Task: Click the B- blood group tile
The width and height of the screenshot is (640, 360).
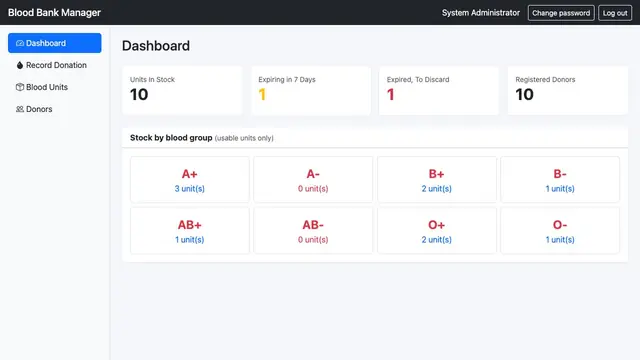Action: 560,180
